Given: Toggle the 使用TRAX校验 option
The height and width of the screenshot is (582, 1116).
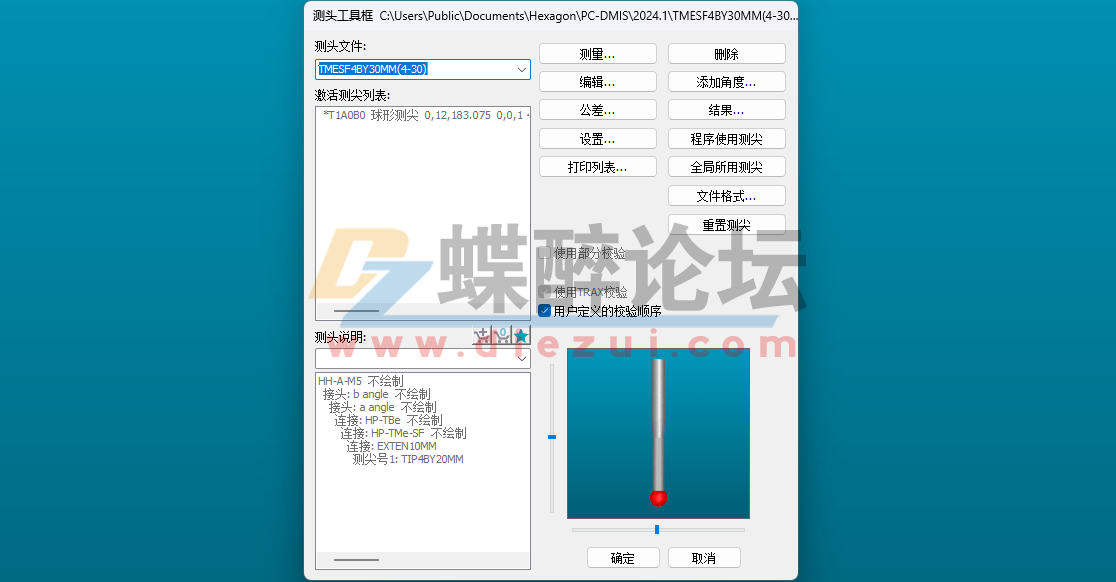Looking at the screenshot, I should (x=545, y=291).
